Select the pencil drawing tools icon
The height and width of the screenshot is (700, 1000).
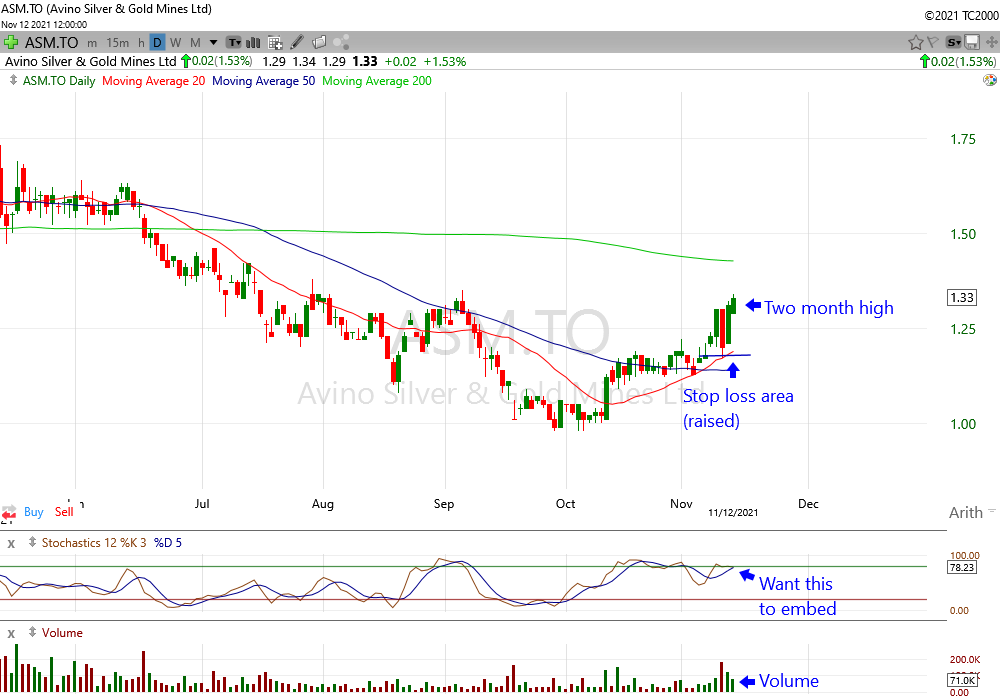coord(297,43)
